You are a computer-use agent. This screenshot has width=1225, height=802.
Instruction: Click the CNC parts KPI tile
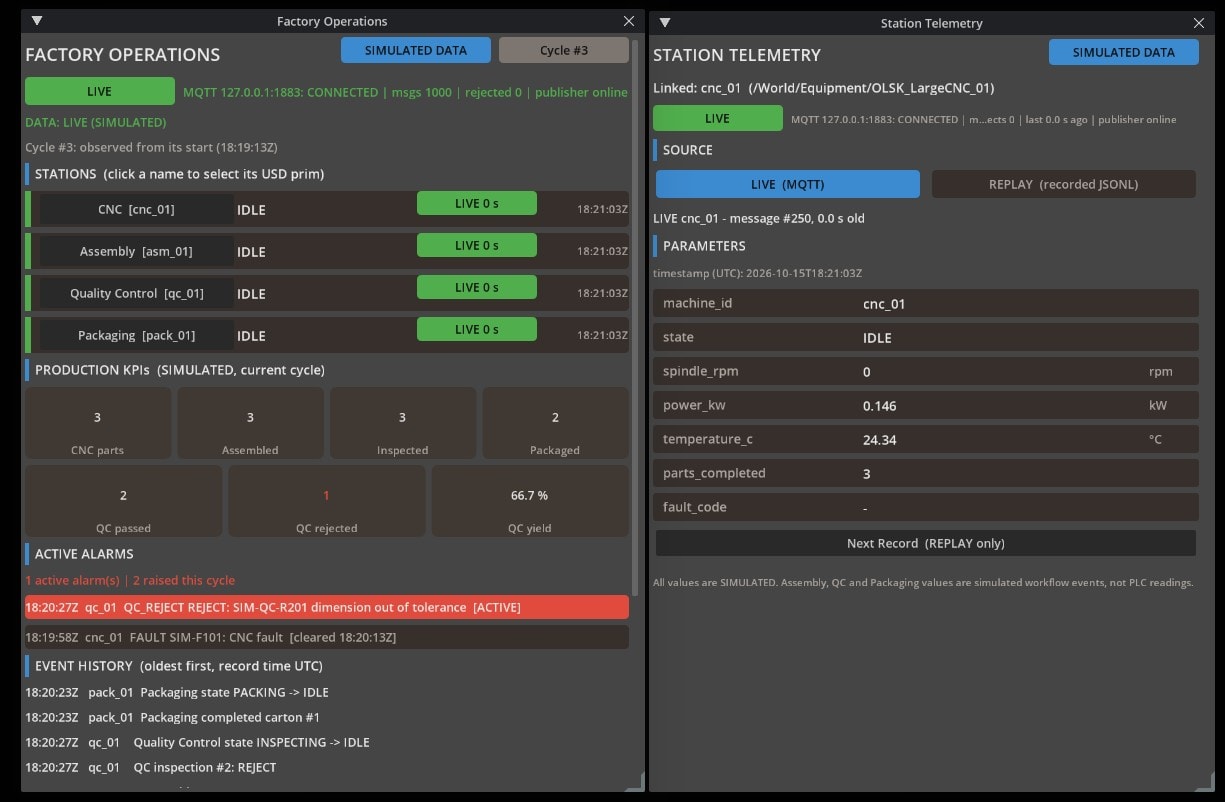98,424
